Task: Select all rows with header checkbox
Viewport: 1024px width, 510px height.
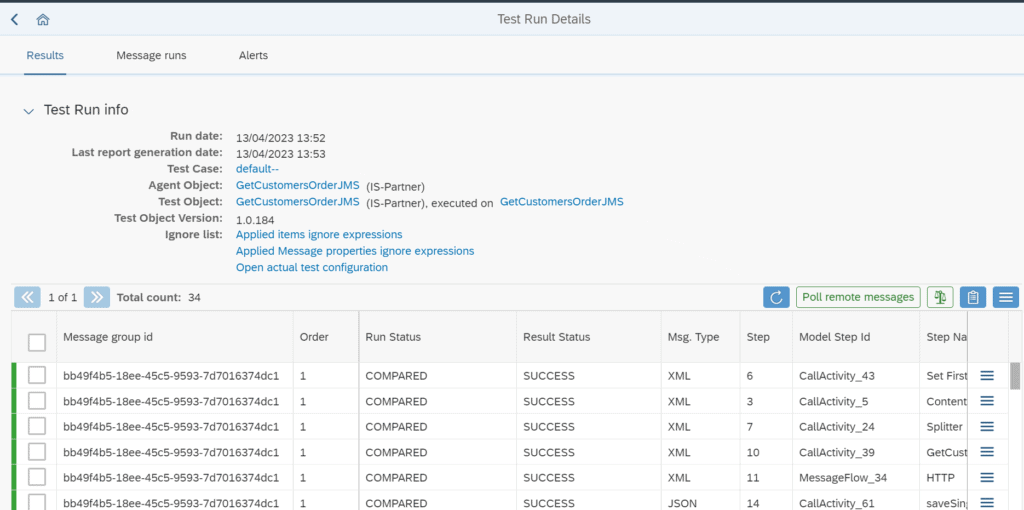Action: click(37, 342)
